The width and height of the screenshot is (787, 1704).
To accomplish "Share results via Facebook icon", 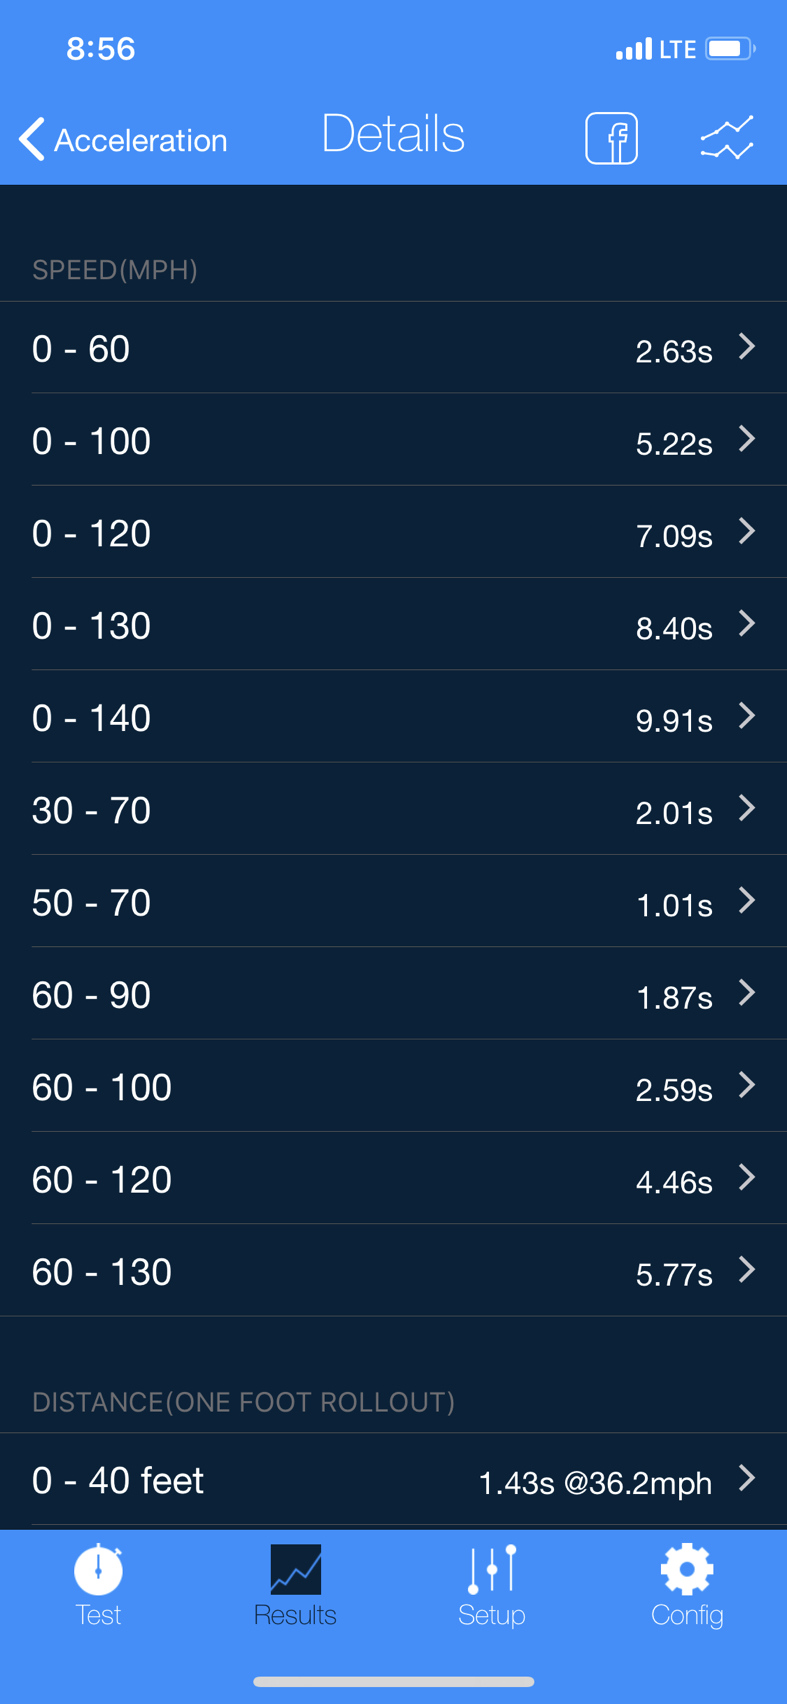I will [x=611, y=138].
